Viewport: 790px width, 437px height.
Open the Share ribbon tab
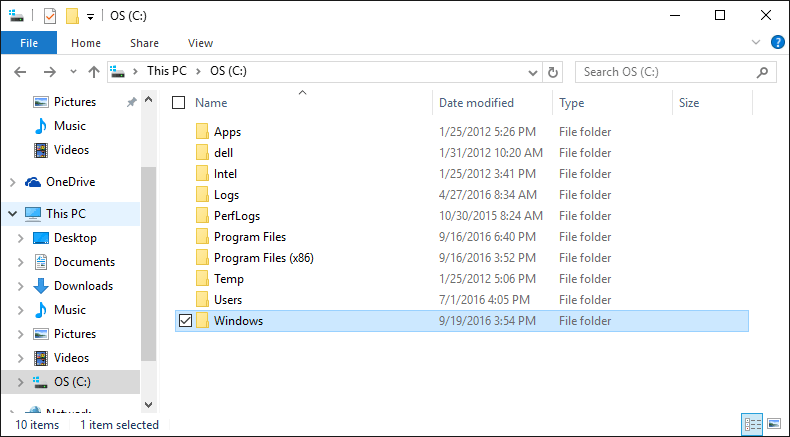click(144, 43)
